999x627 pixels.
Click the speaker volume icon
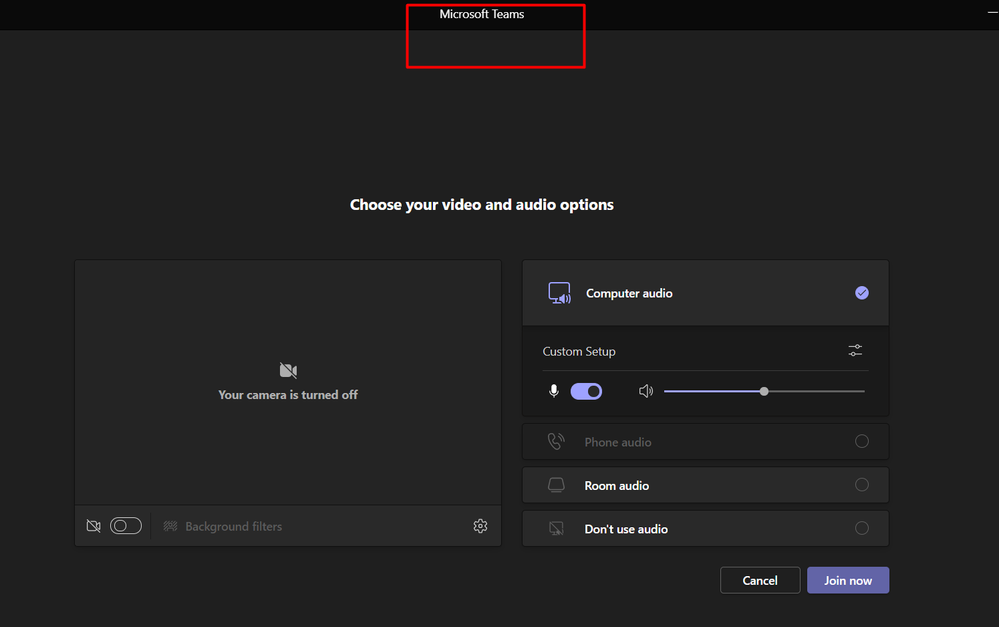pos(645,391)
